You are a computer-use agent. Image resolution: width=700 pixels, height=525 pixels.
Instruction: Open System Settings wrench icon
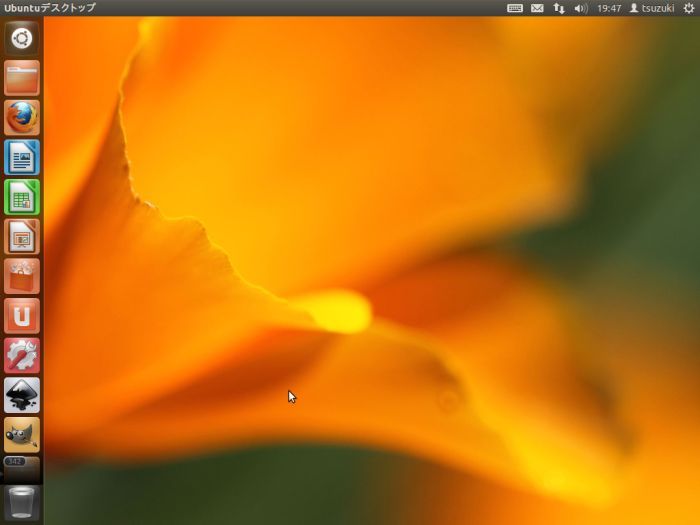click(22, 355)
